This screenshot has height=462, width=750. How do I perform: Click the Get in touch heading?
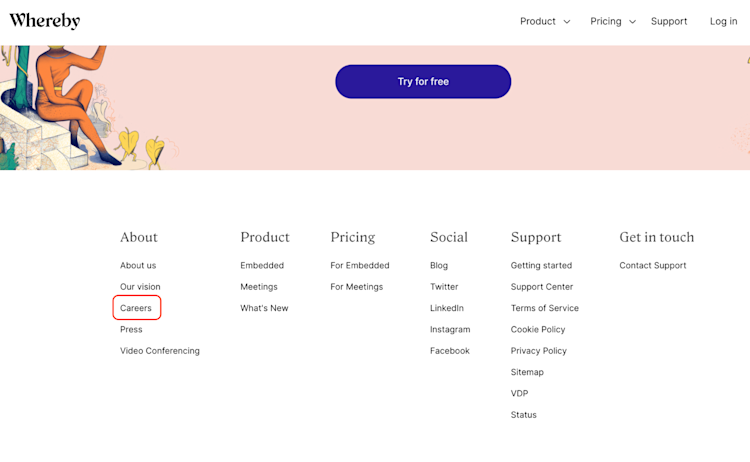(656, 237)
